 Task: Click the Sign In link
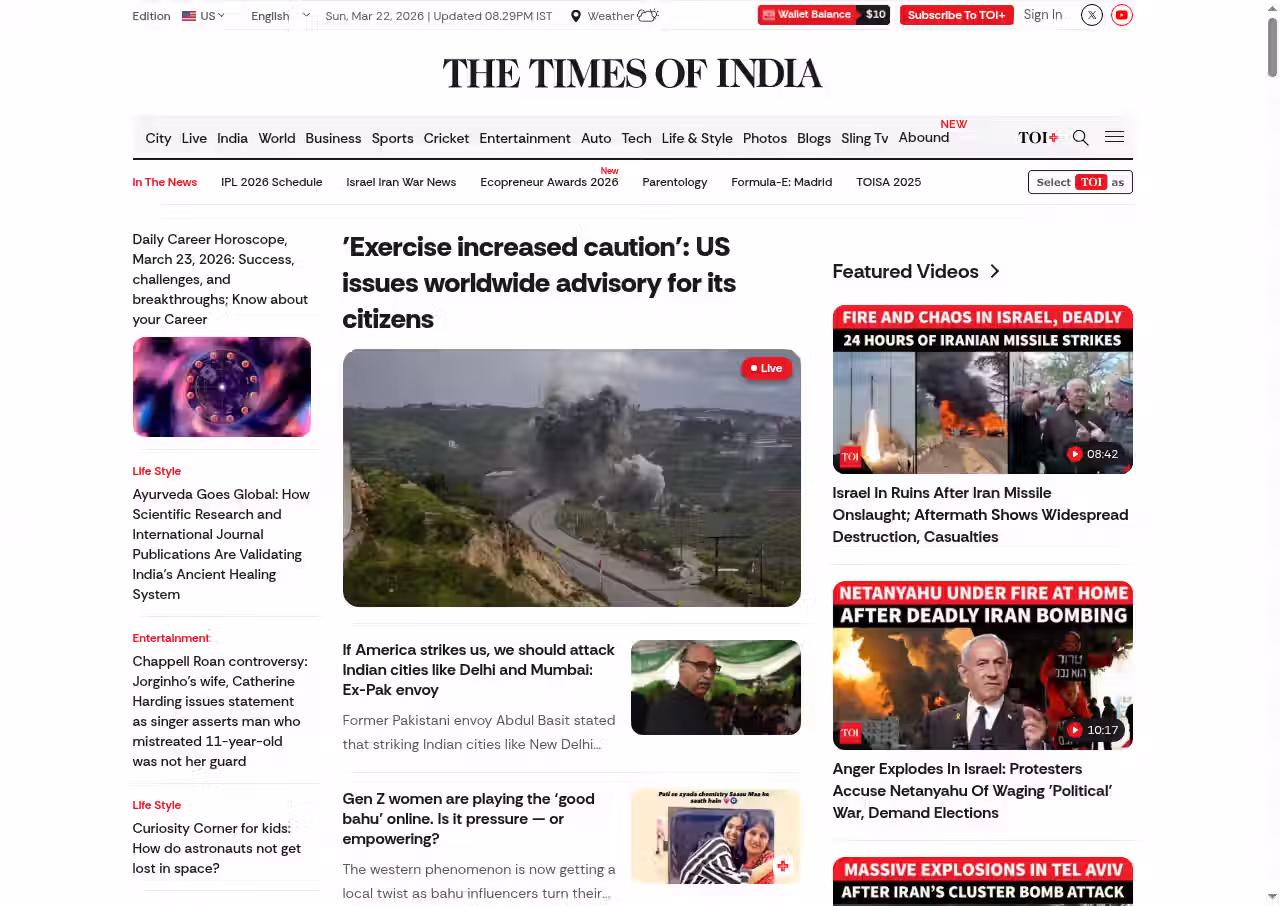[x=1043, y=15]
